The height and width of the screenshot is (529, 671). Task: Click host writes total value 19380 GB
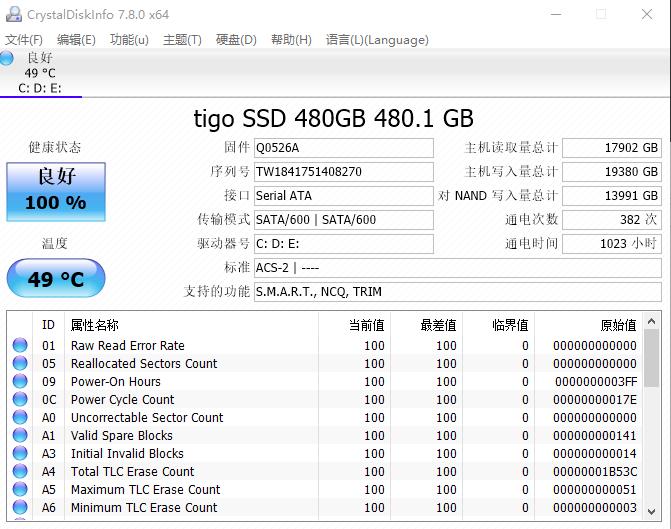pos(612,172)
